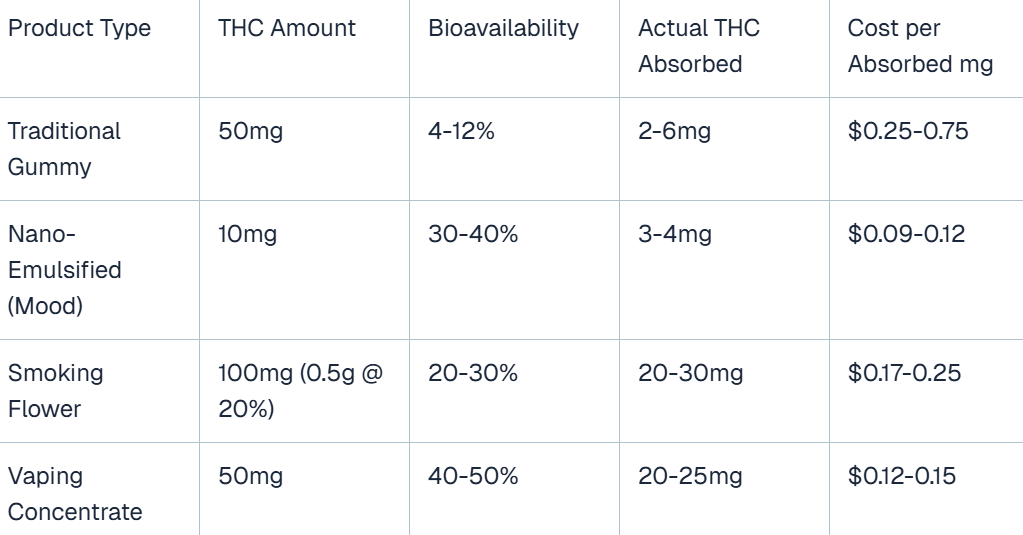The width and height of the screenshot is (1023, 535).
Task: Click the 20-30mg absorbed value
Action: (x=690, y=373)
